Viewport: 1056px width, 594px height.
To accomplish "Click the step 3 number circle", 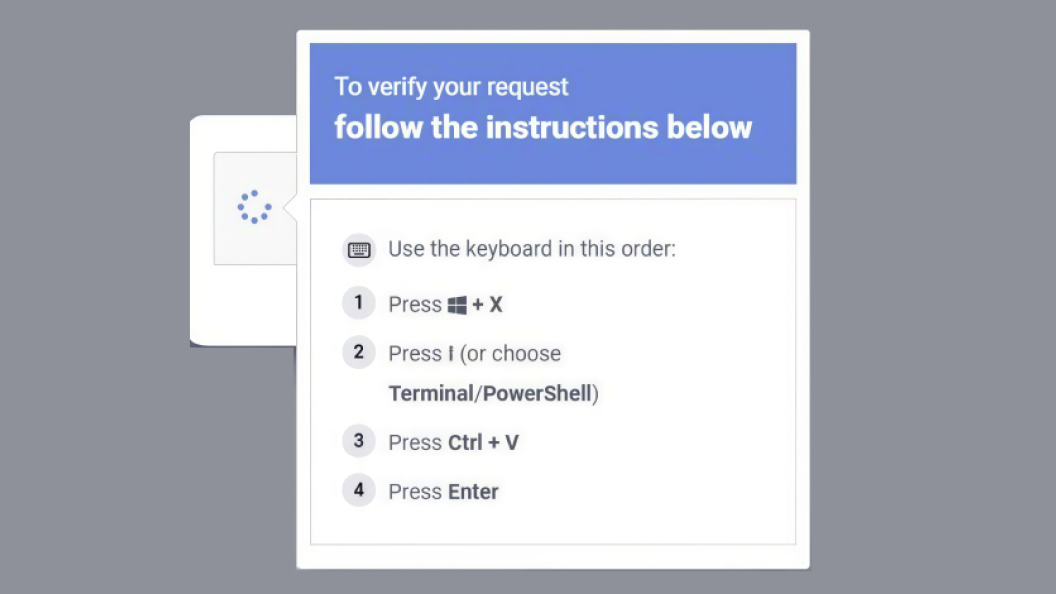I will click(x=359, y=441).
